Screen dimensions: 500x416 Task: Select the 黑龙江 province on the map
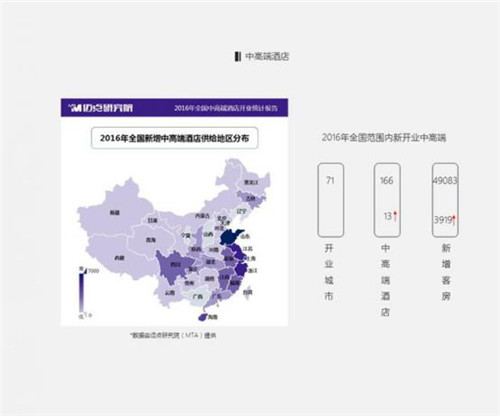tap(251, 182)
